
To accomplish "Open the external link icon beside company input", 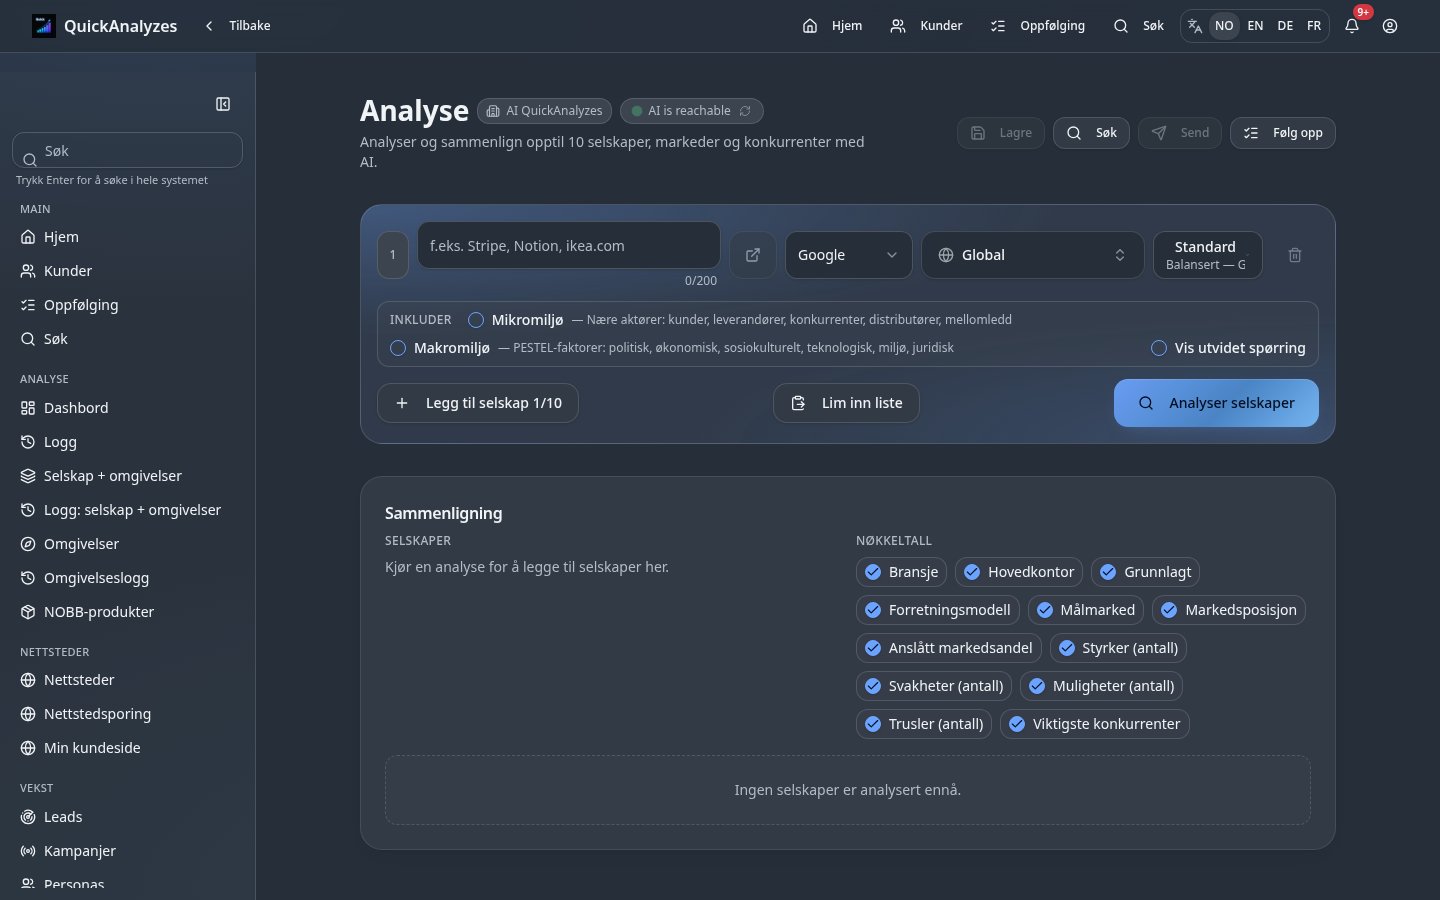I will pos(753,255).
